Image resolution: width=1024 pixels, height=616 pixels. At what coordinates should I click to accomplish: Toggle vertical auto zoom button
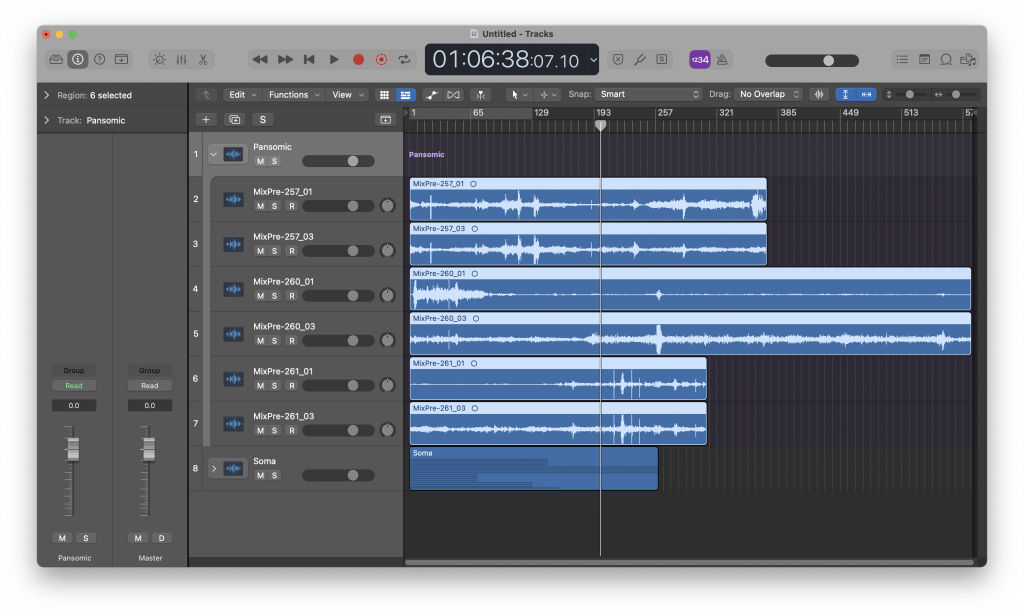845,95
